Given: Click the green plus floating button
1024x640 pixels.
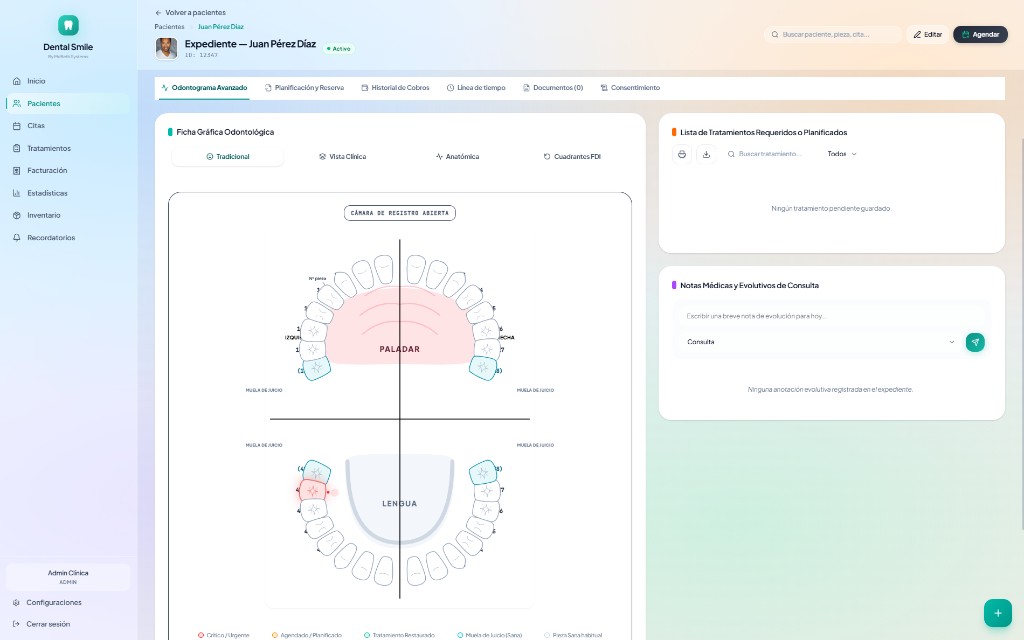Looking at the screenshot, I should (997, 613).
